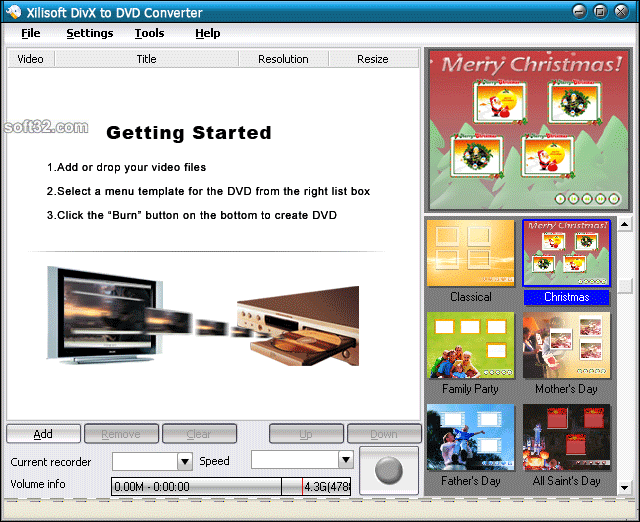Image resolution: width=640 pixels, height=522 pixels.
Task: Click the Down button
Action: 384,434
